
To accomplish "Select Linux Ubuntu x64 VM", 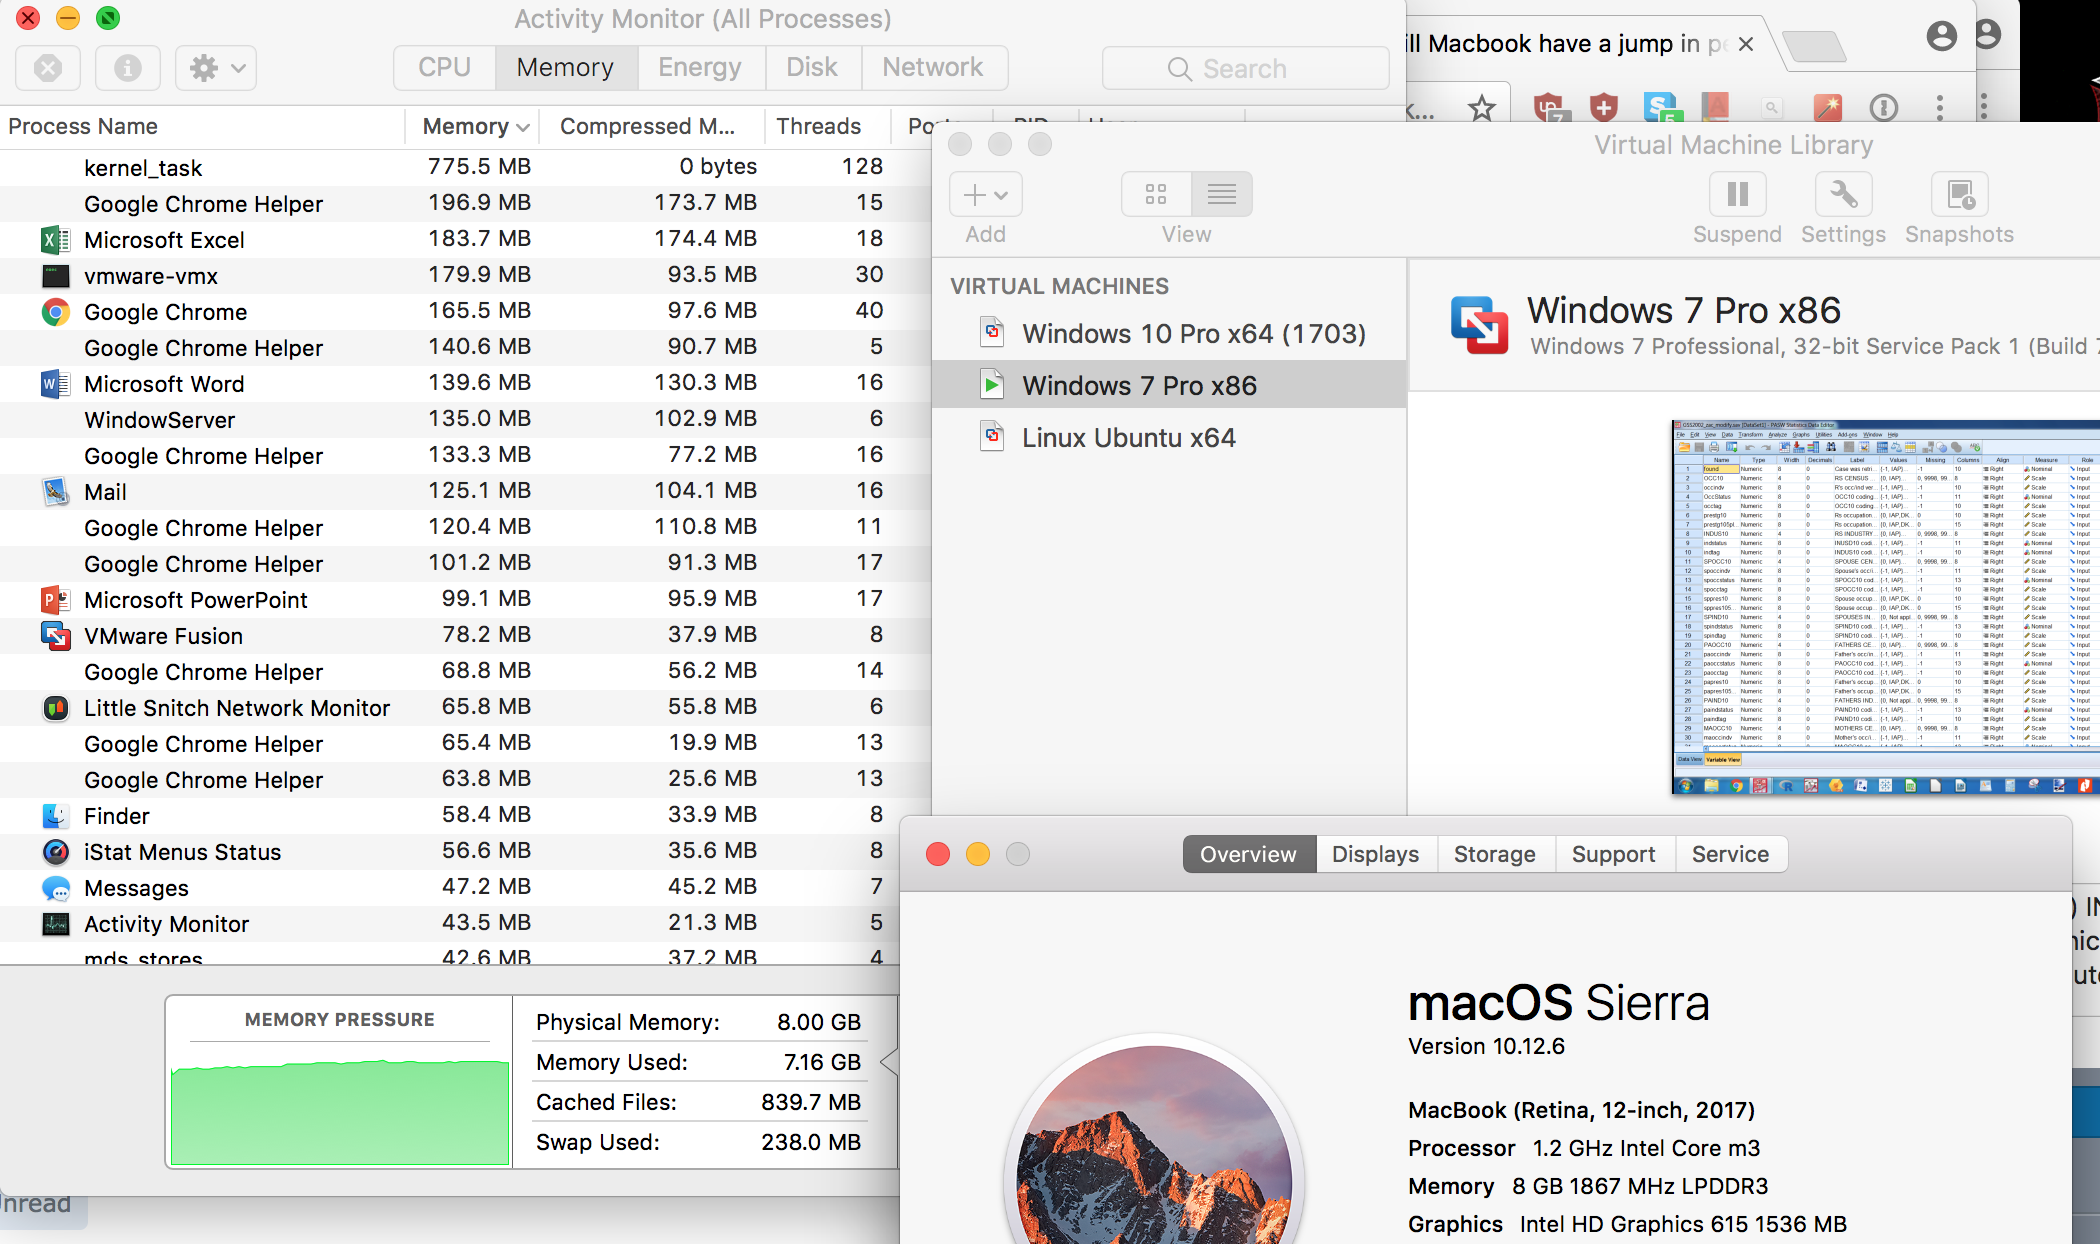I will pyautogui.click(x=1169, y=437).
